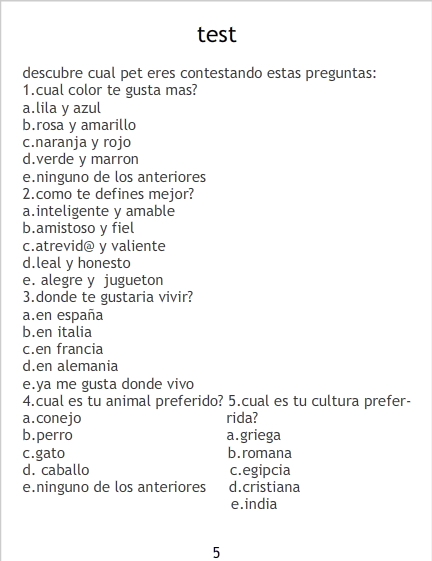Screen dimensions: 432x561
Task: Choose option 'b.rosa y amarillo'
Action: (79, 126)
